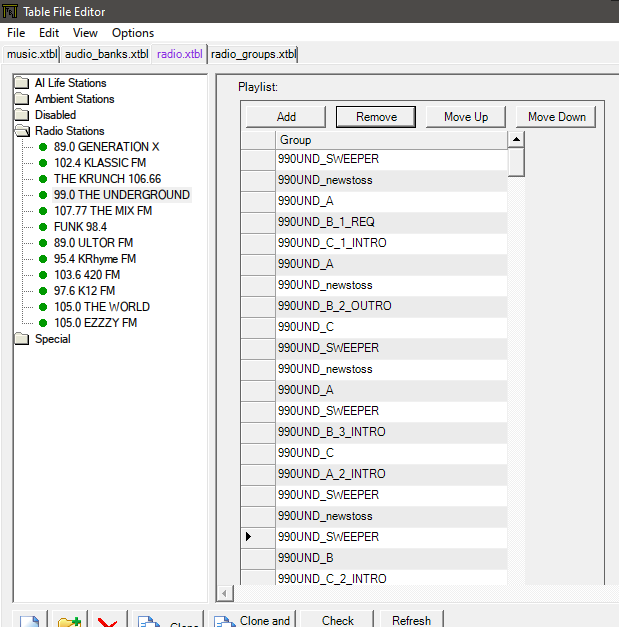Image resolution: width=619 pixels, height=627 pixels.
Task: Collapse the Radio Stations folder
Action: coord(22,131)
